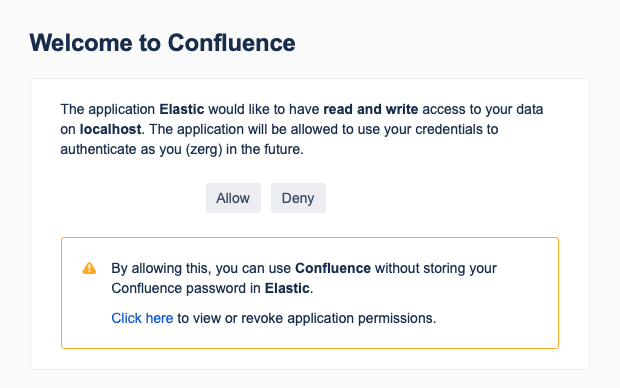Click 'to view or revoke application permissions' text
This screenshot has height=388, width=620.
click(306, 318)
